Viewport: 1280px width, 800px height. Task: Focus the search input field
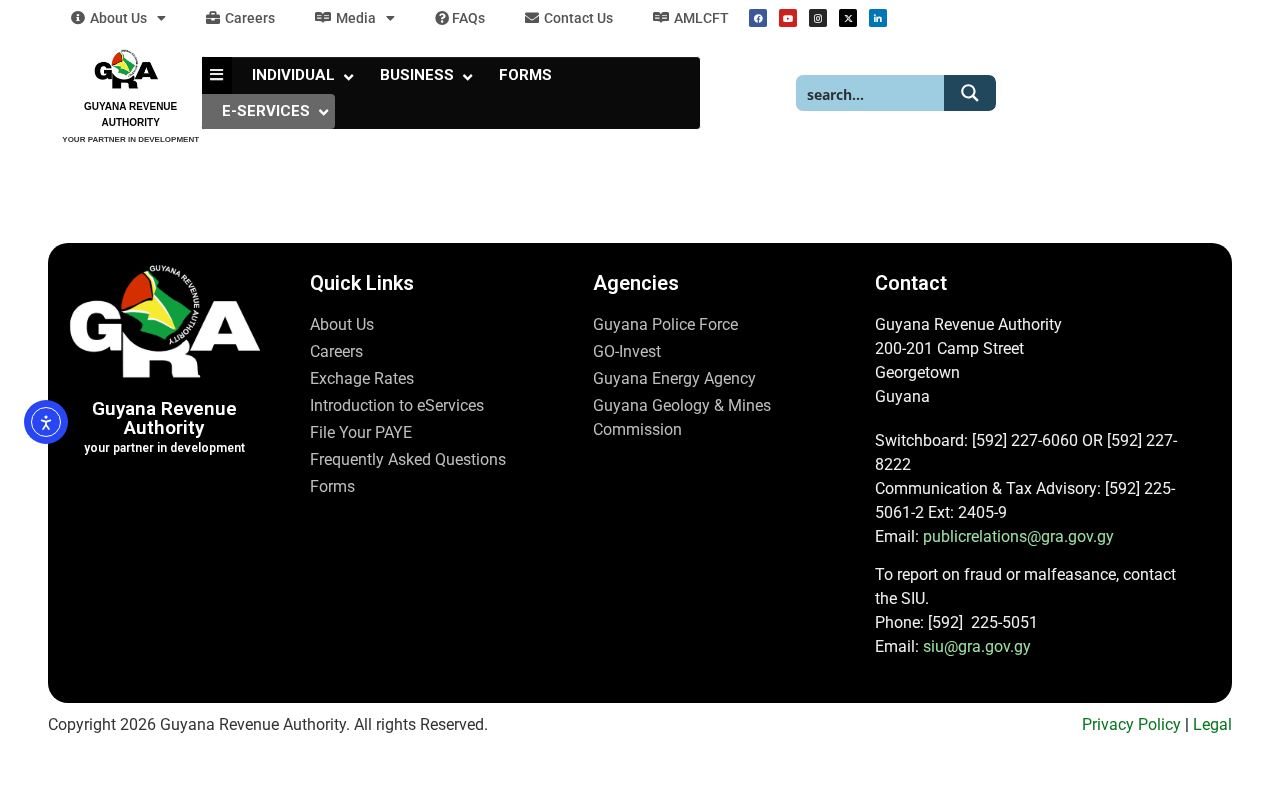870,93
